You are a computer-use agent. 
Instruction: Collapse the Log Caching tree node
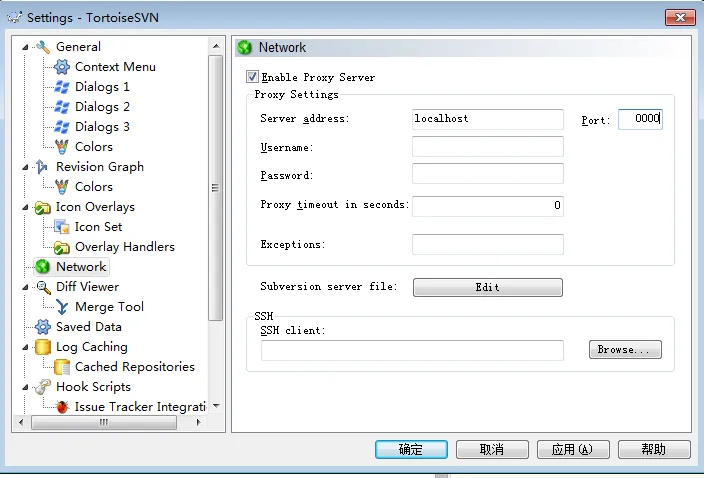pos(26,347)
